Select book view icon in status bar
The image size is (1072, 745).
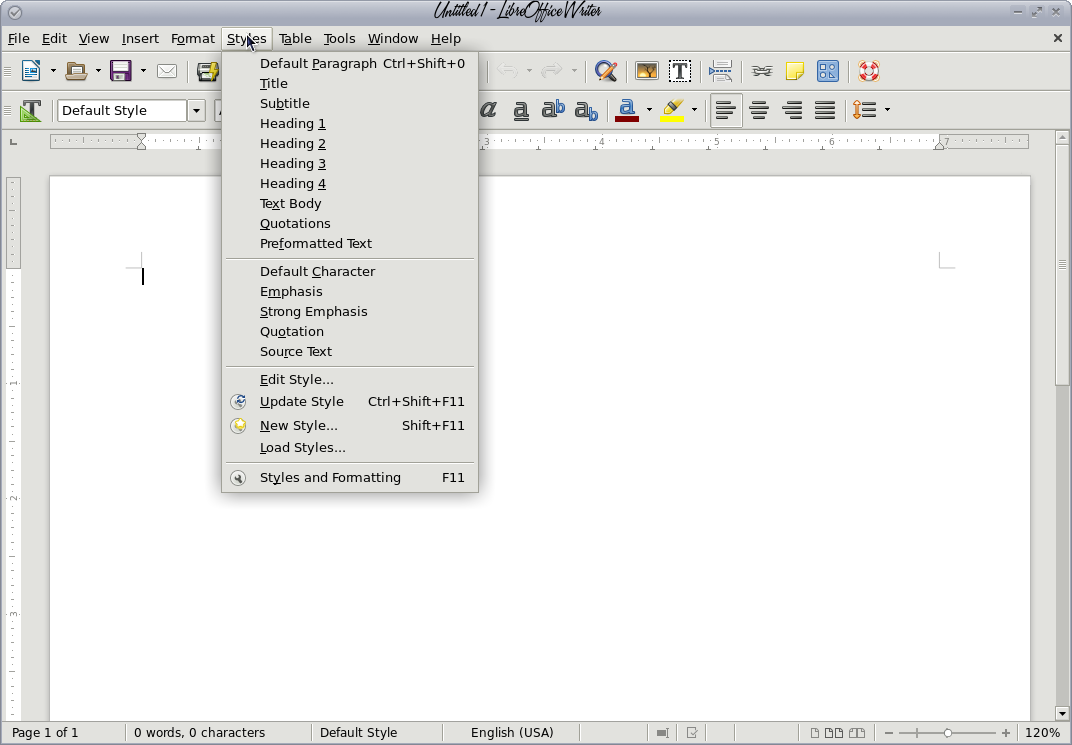[x=857, y=733]
